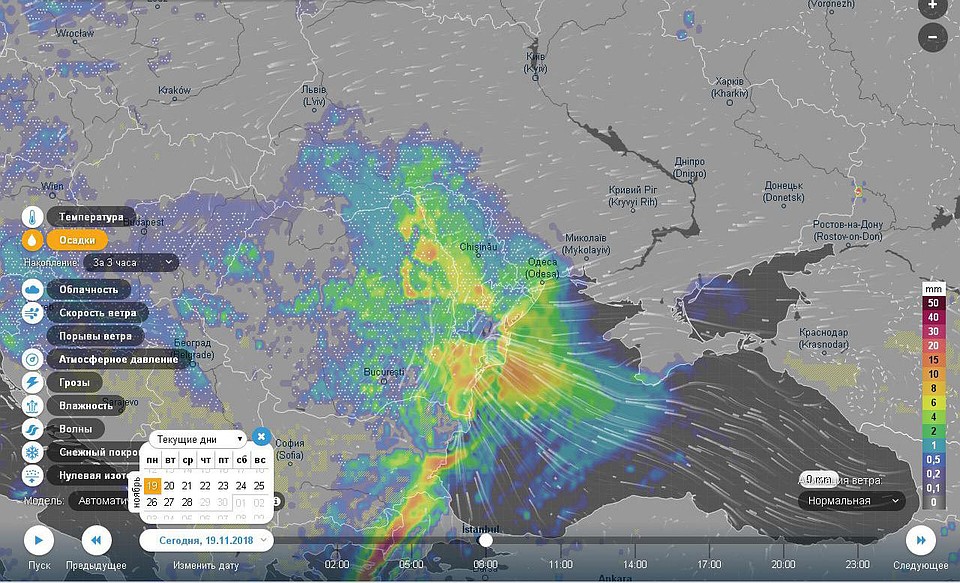
Task: Open the Текущие дни dropdown
Action: tap(197, 439)
